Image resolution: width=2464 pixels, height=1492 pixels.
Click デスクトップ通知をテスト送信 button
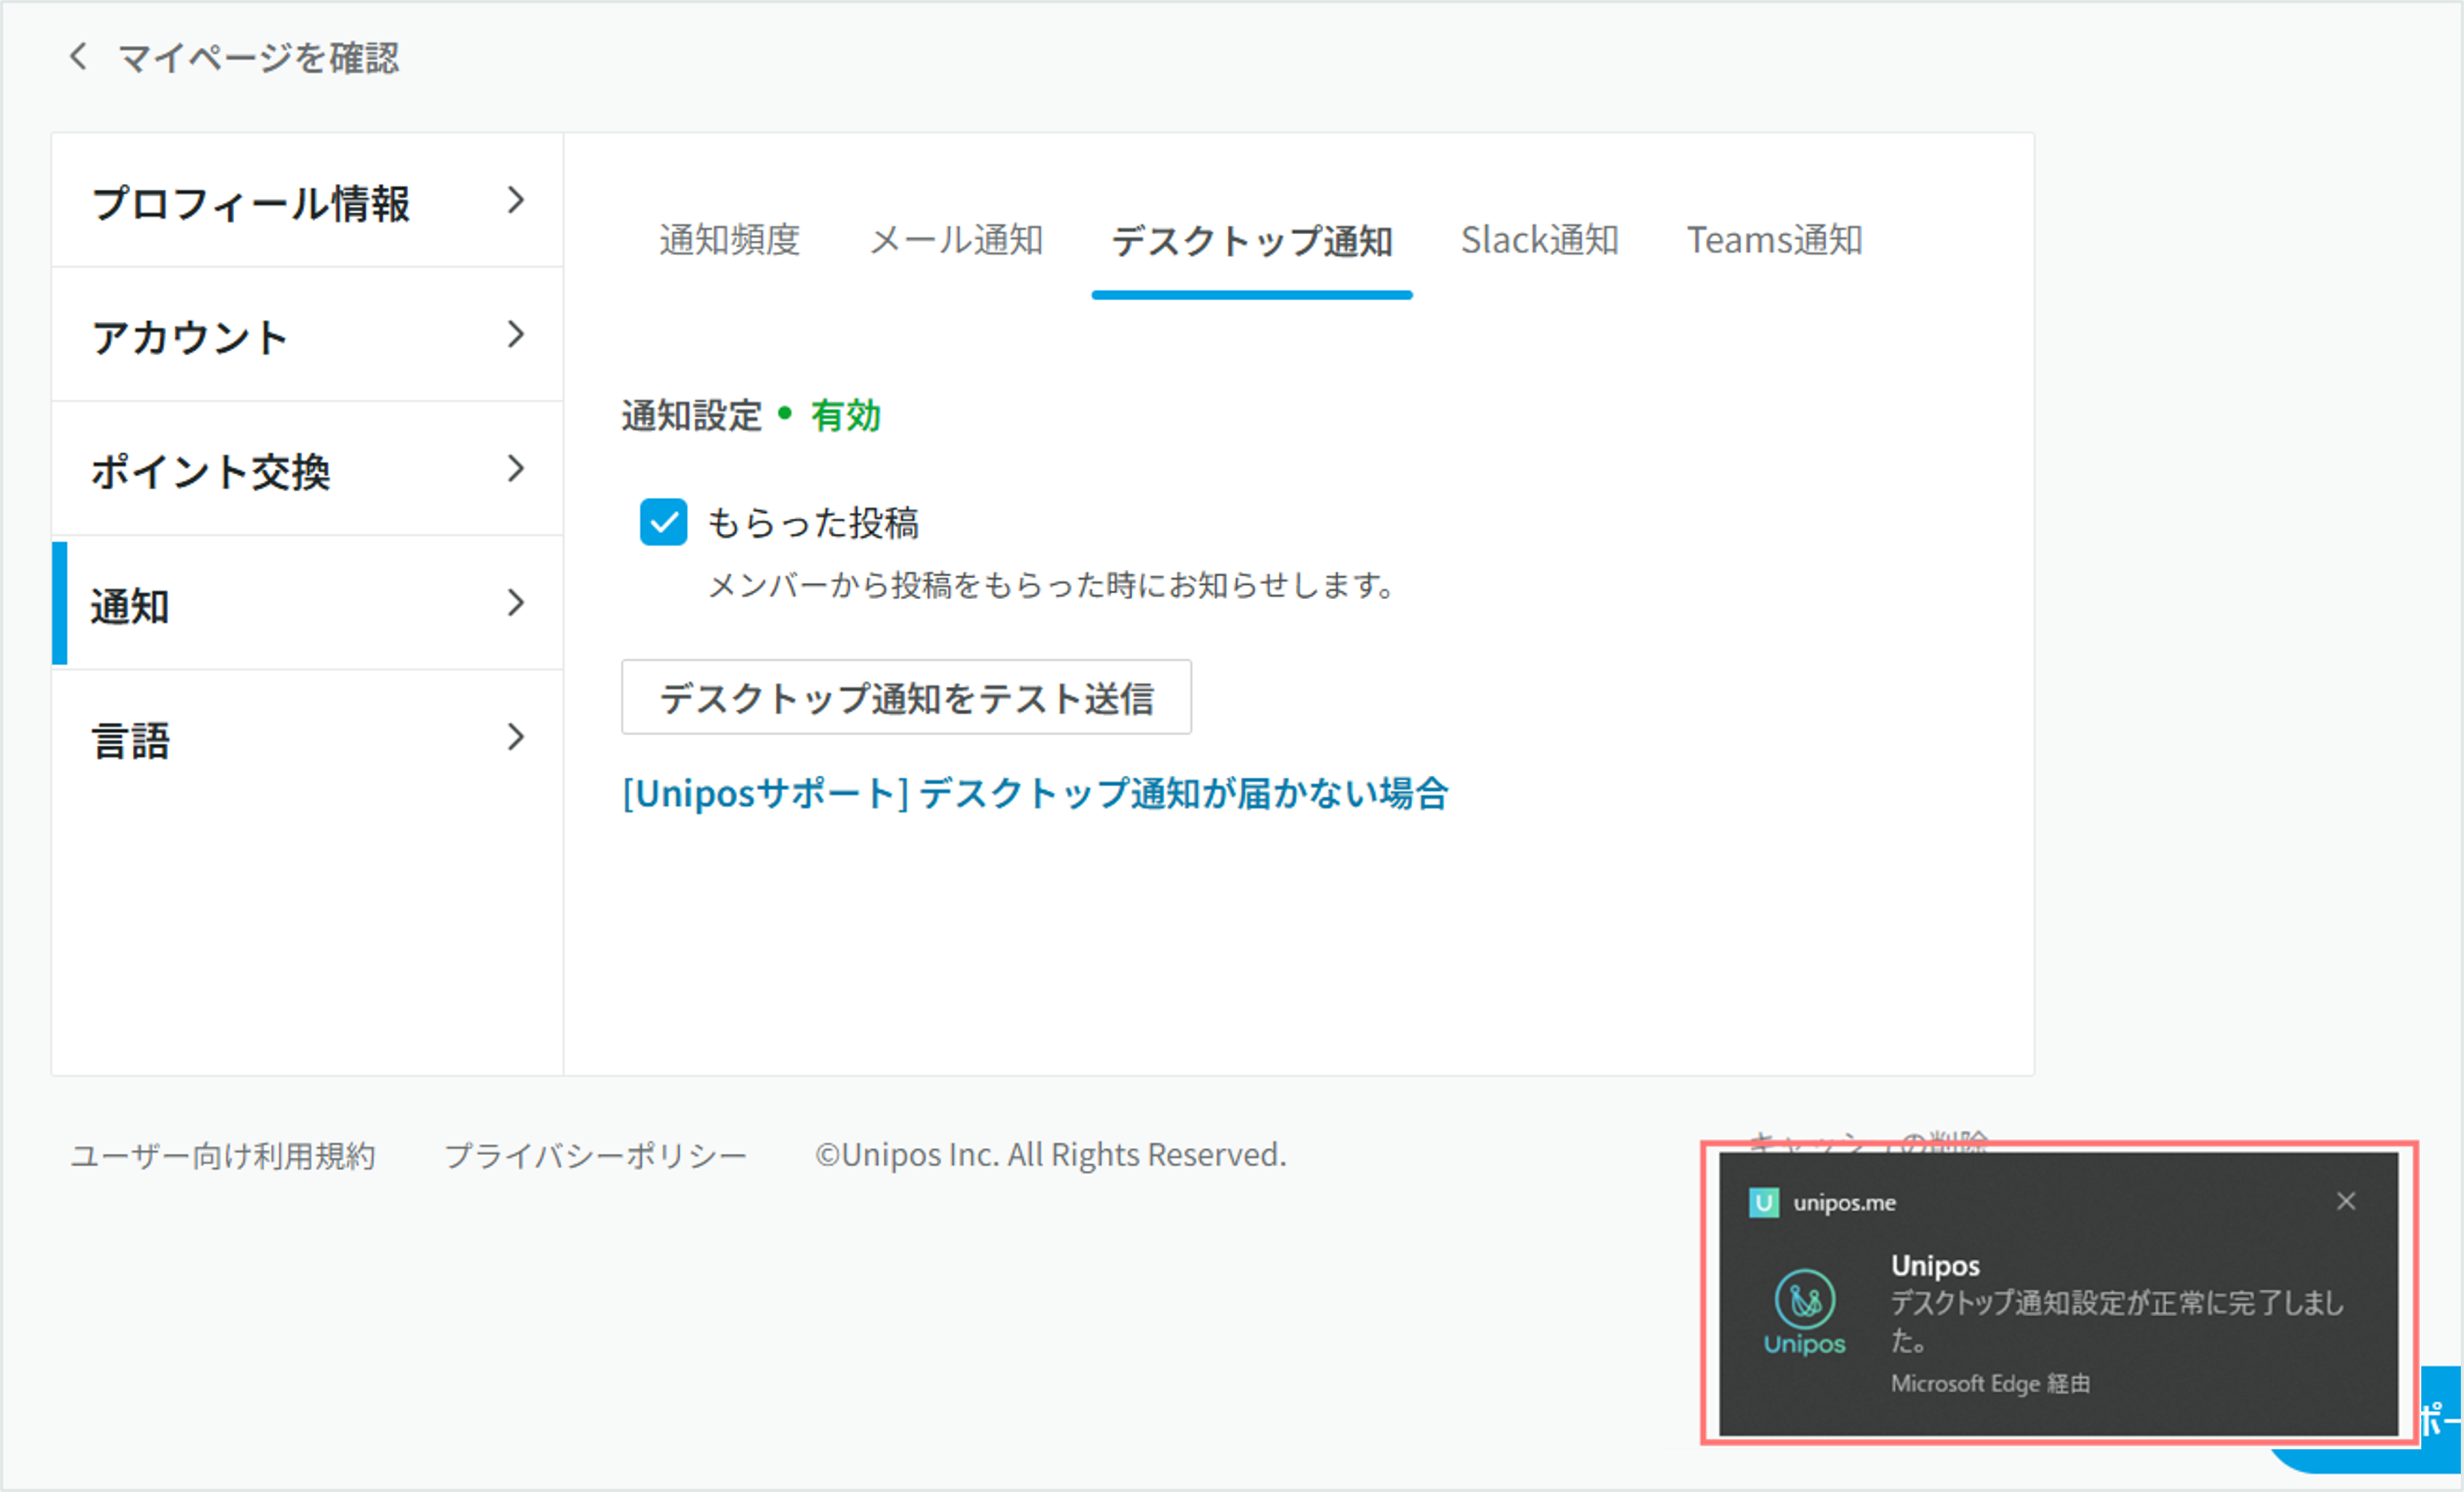point(906,697)
